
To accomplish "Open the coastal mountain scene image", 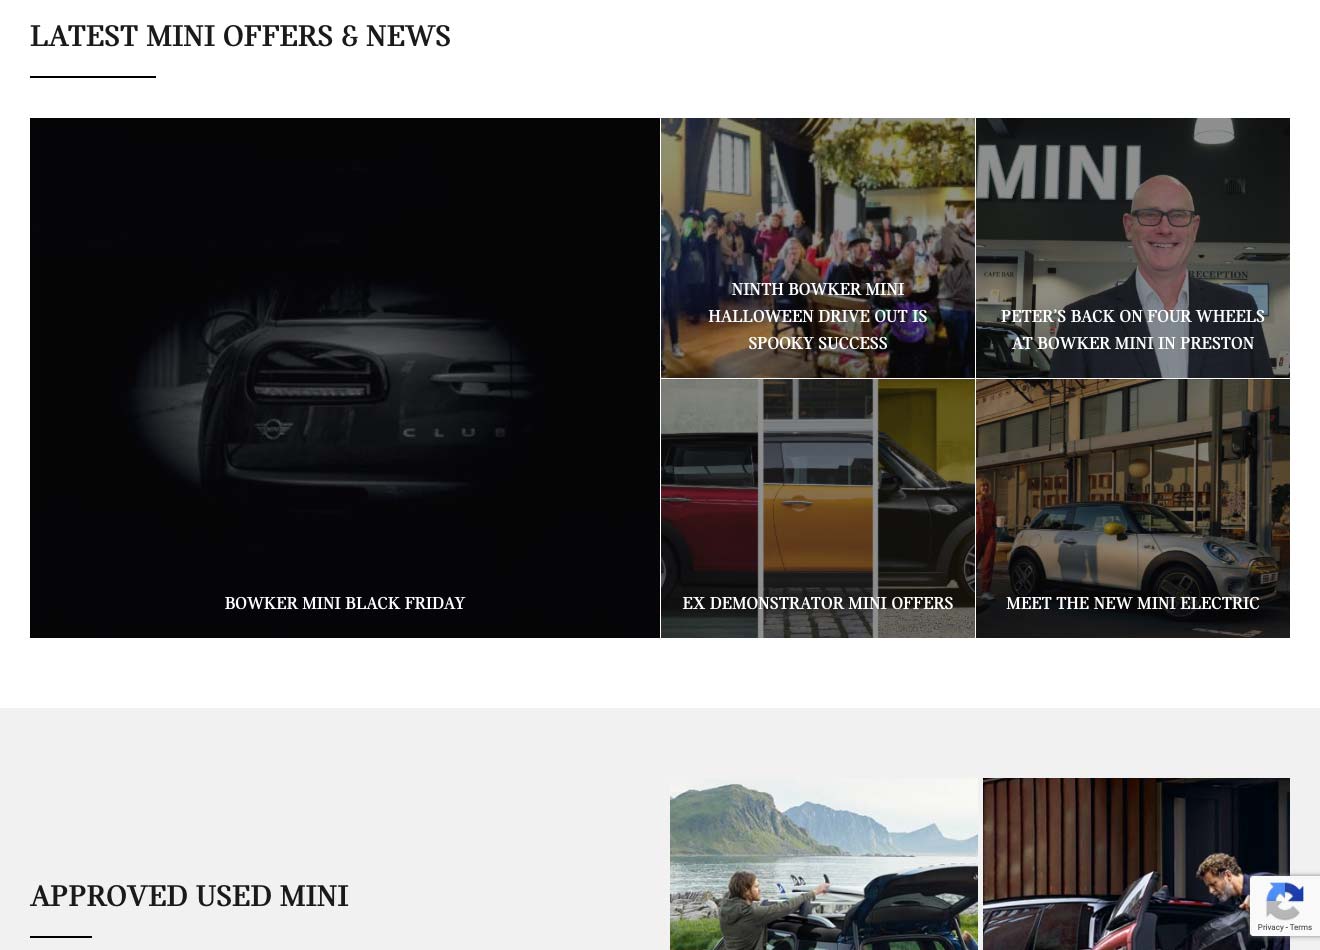I will (x=824, y=864).
